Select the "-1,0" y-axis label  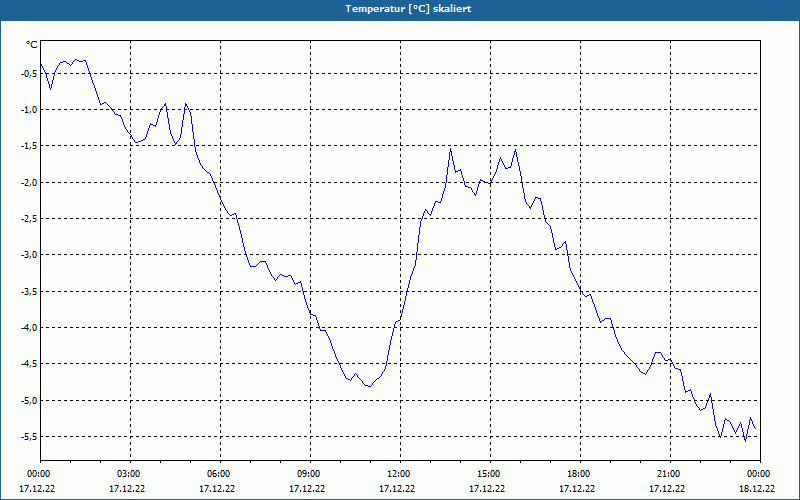coord(29,110)
